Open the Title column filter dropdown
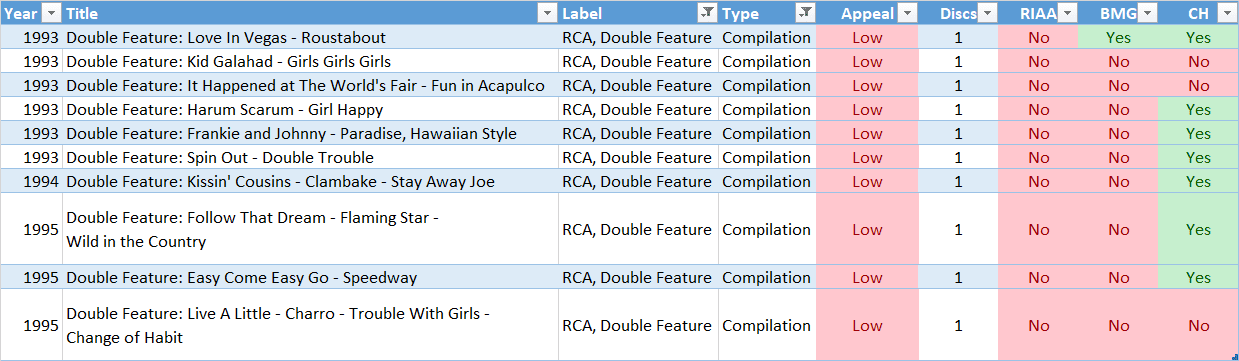 tap(546, 13)
